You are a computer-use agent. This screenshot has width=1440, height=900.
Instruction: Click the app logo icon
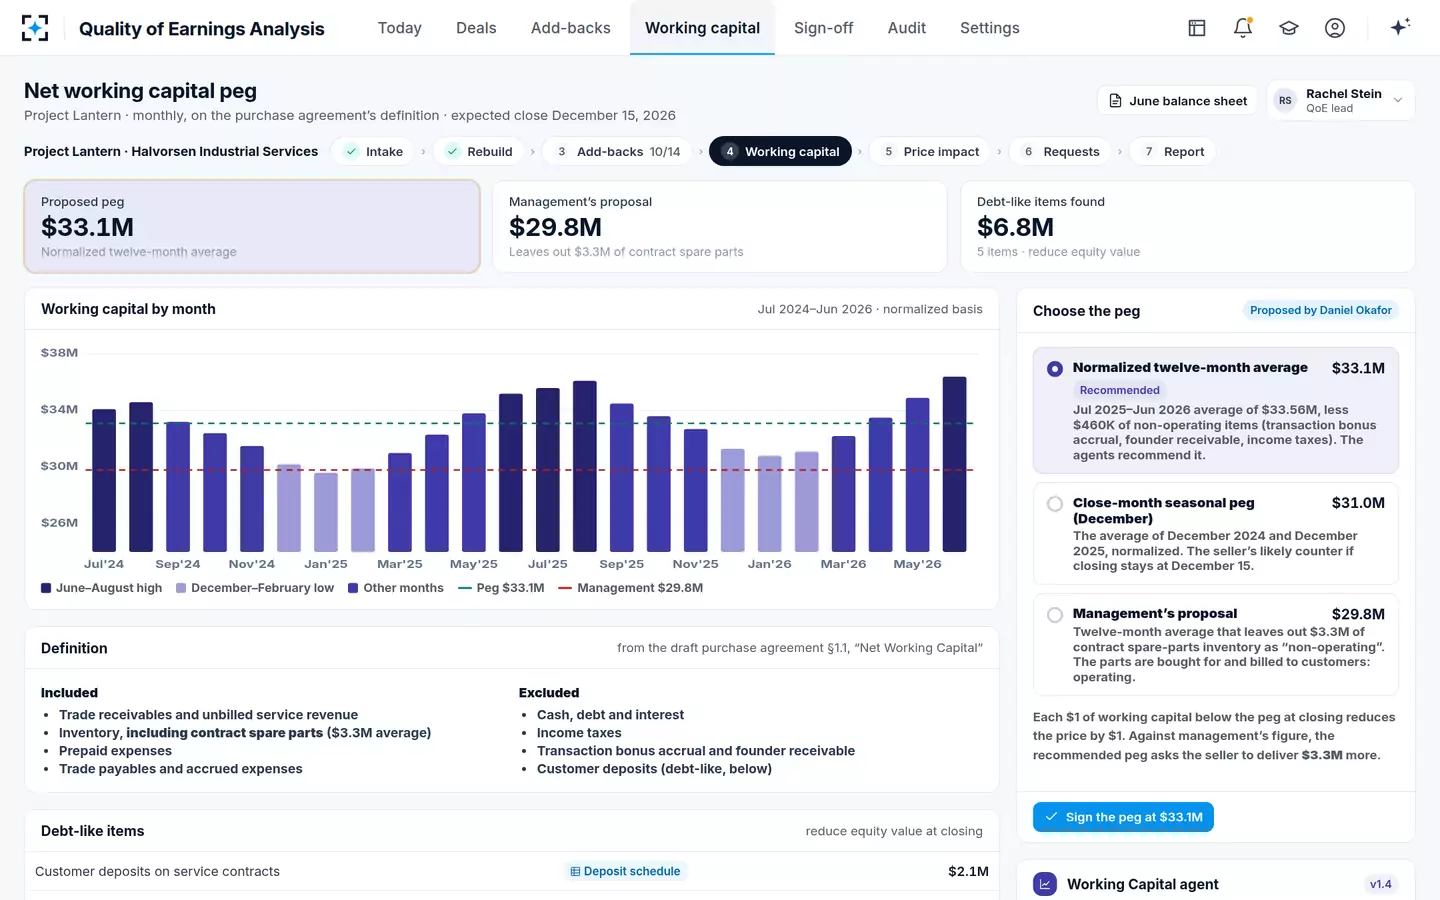[35, 28]
